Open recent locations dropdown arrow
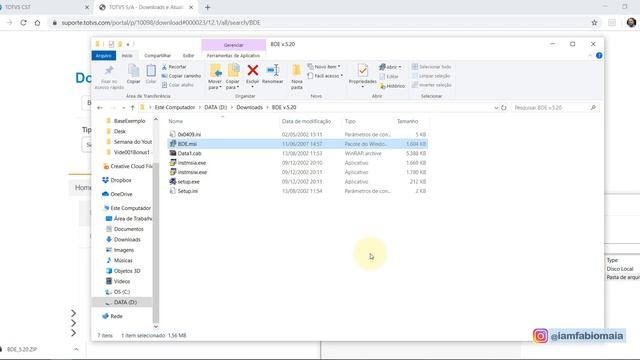The width and height of the screenshot is (640, 360). (x=124, y=108)
